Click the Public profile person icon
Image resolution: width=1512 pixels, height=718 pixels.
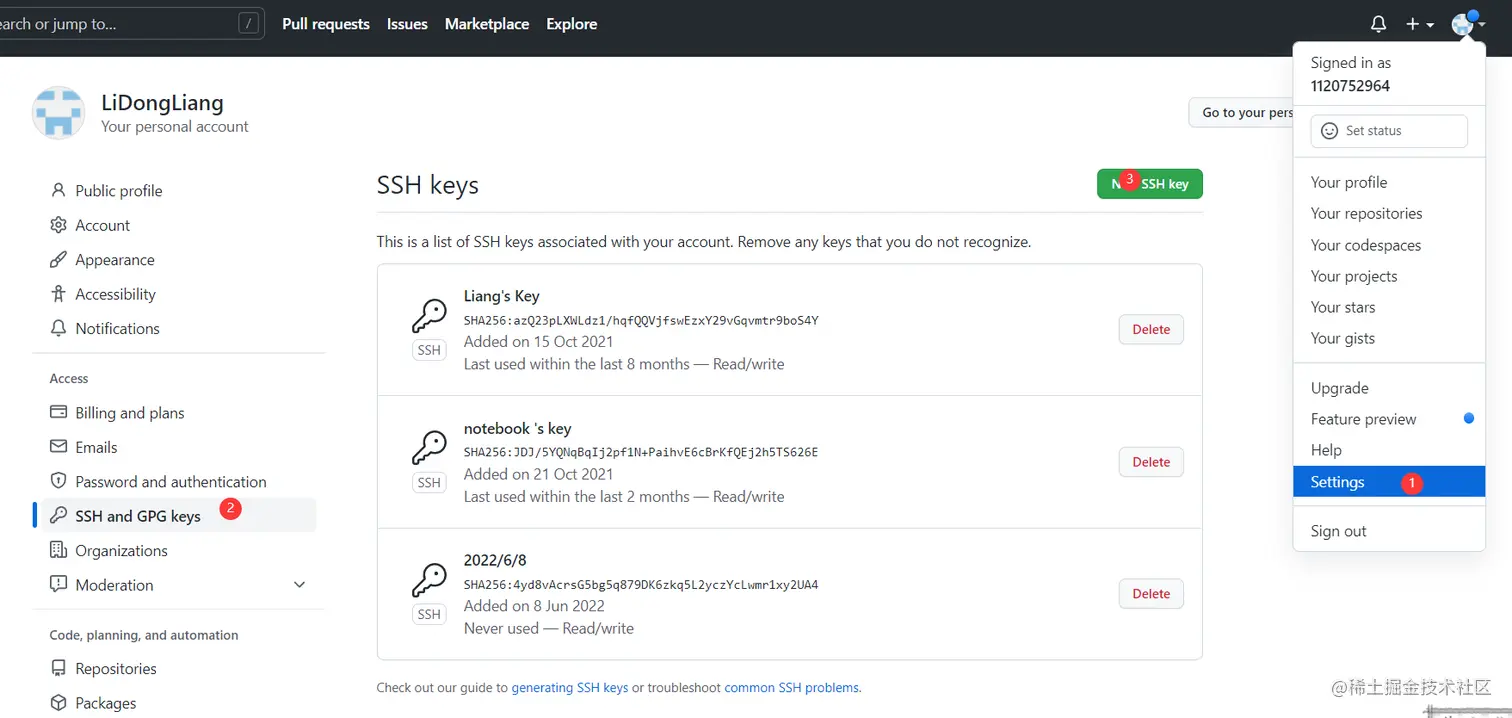click(58, 190)
